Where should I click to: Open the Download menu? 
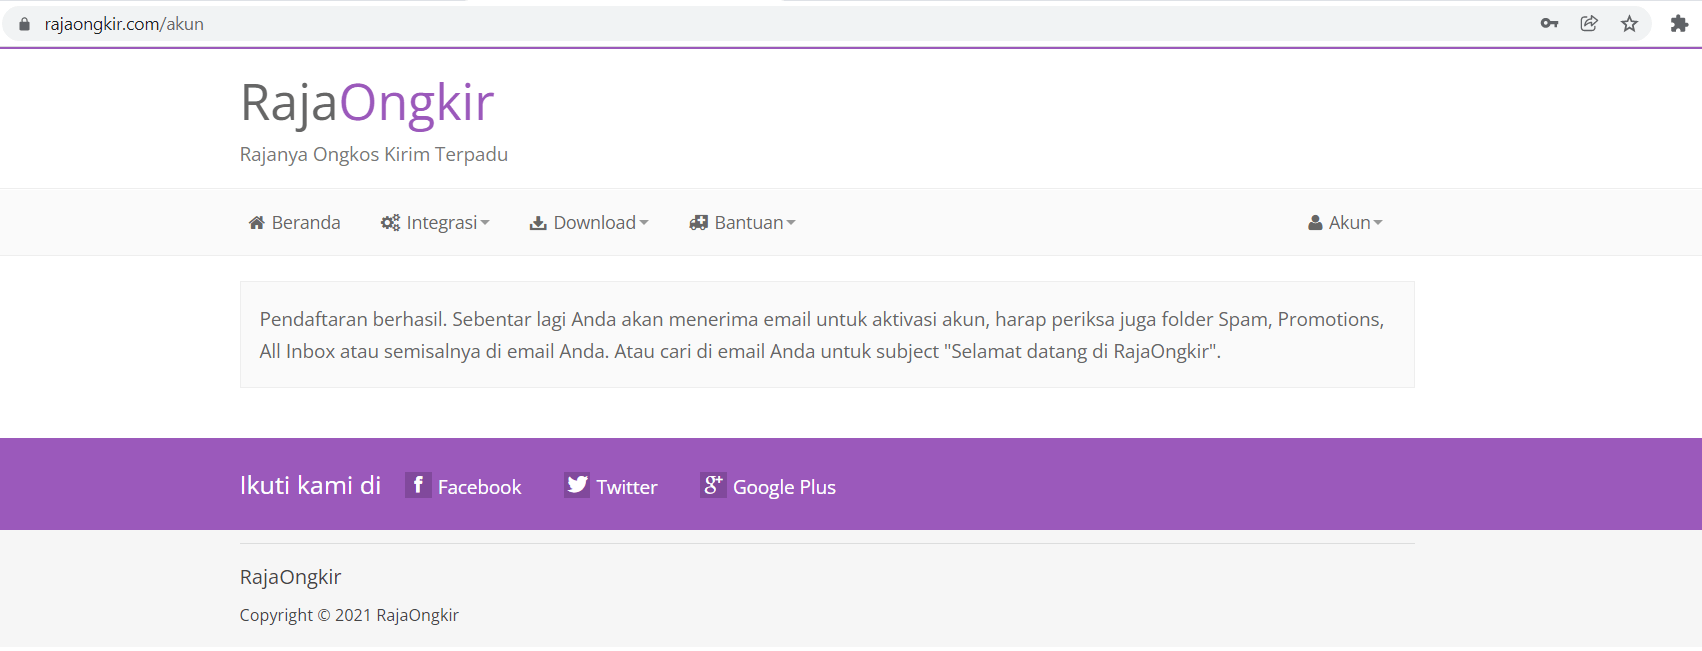(589, 222)
